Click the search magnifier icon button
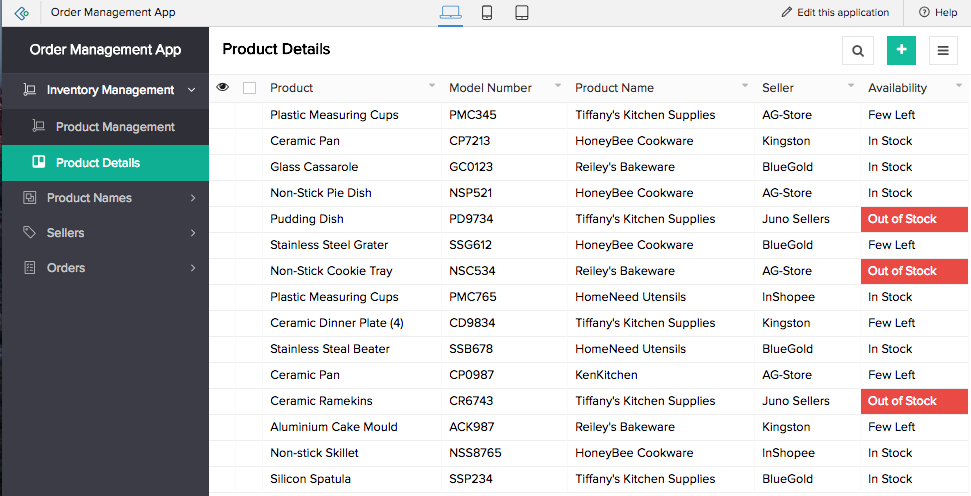 (x=858, y=50)
